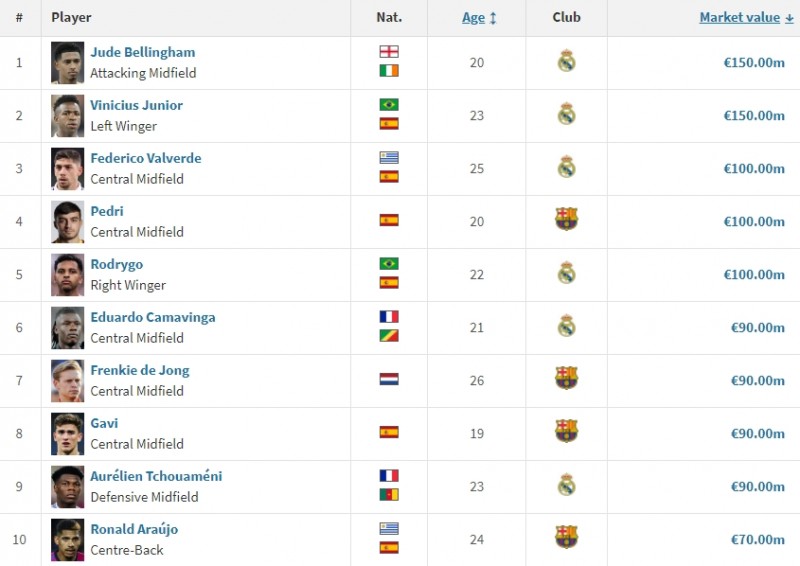Click Ronald Araújo's €70.00m market value

click(x=757, y=539)
